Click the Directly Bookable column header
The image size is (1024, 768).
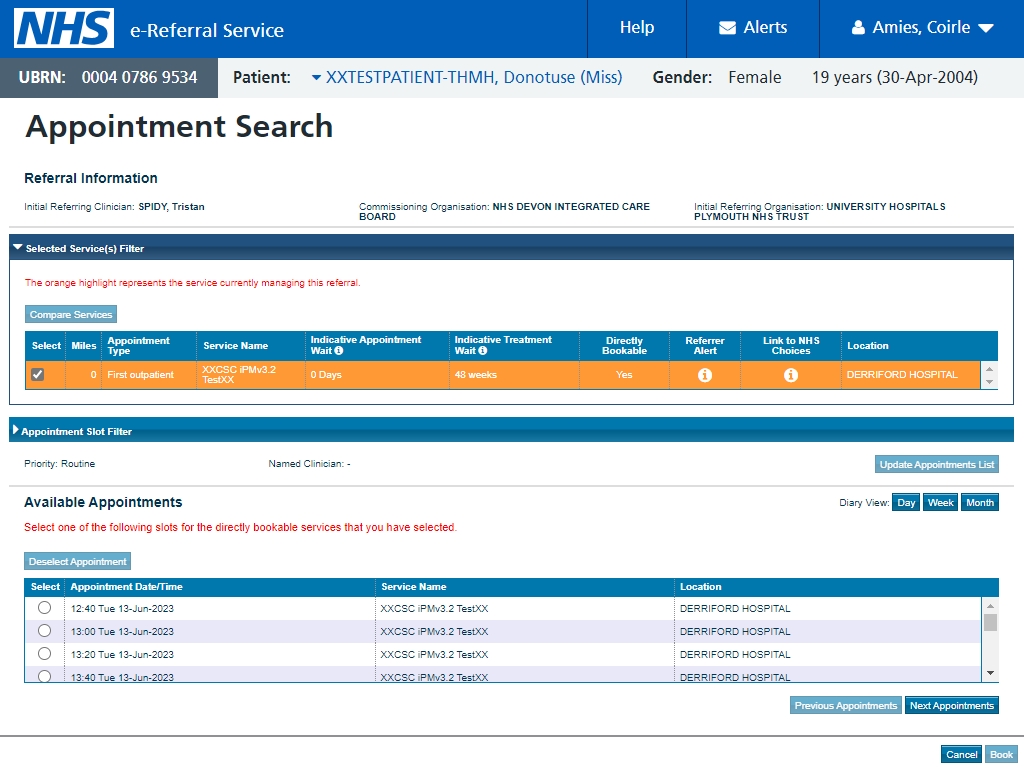(624, 345)
